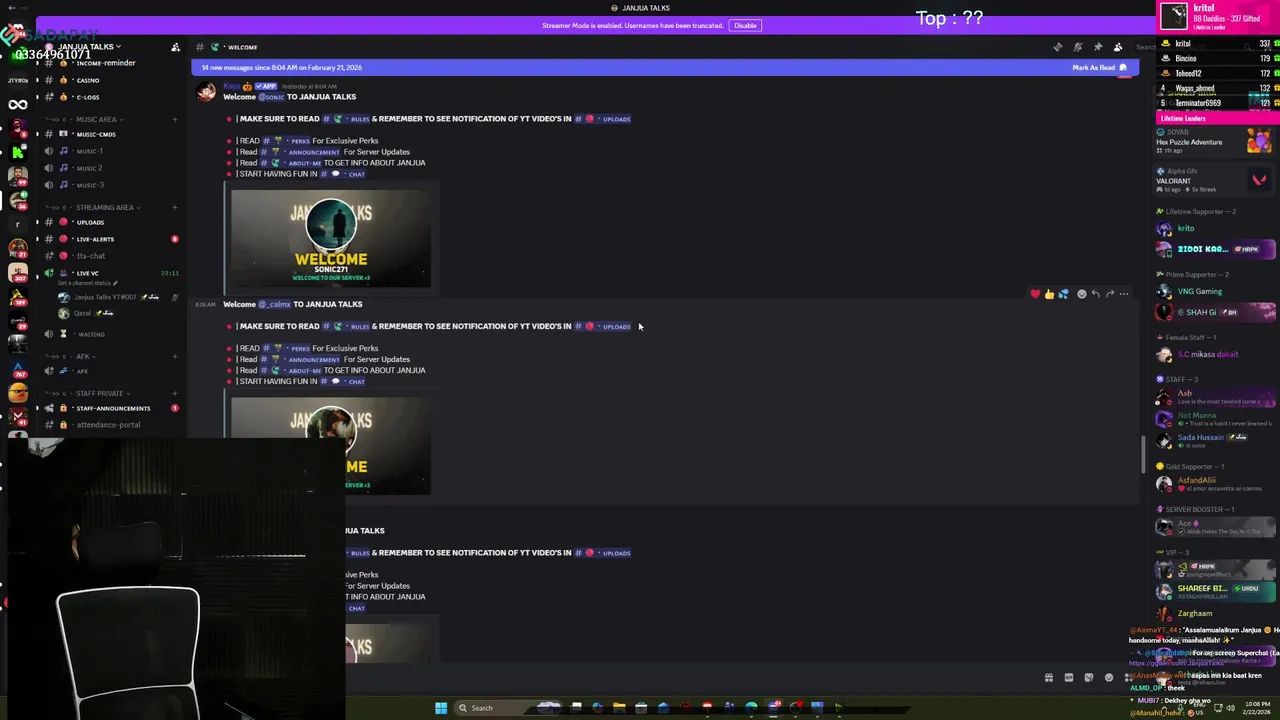Viewport: 1280px width, 720px height.
Task: Open pinned messages icon
Action: coord(1098,47)
